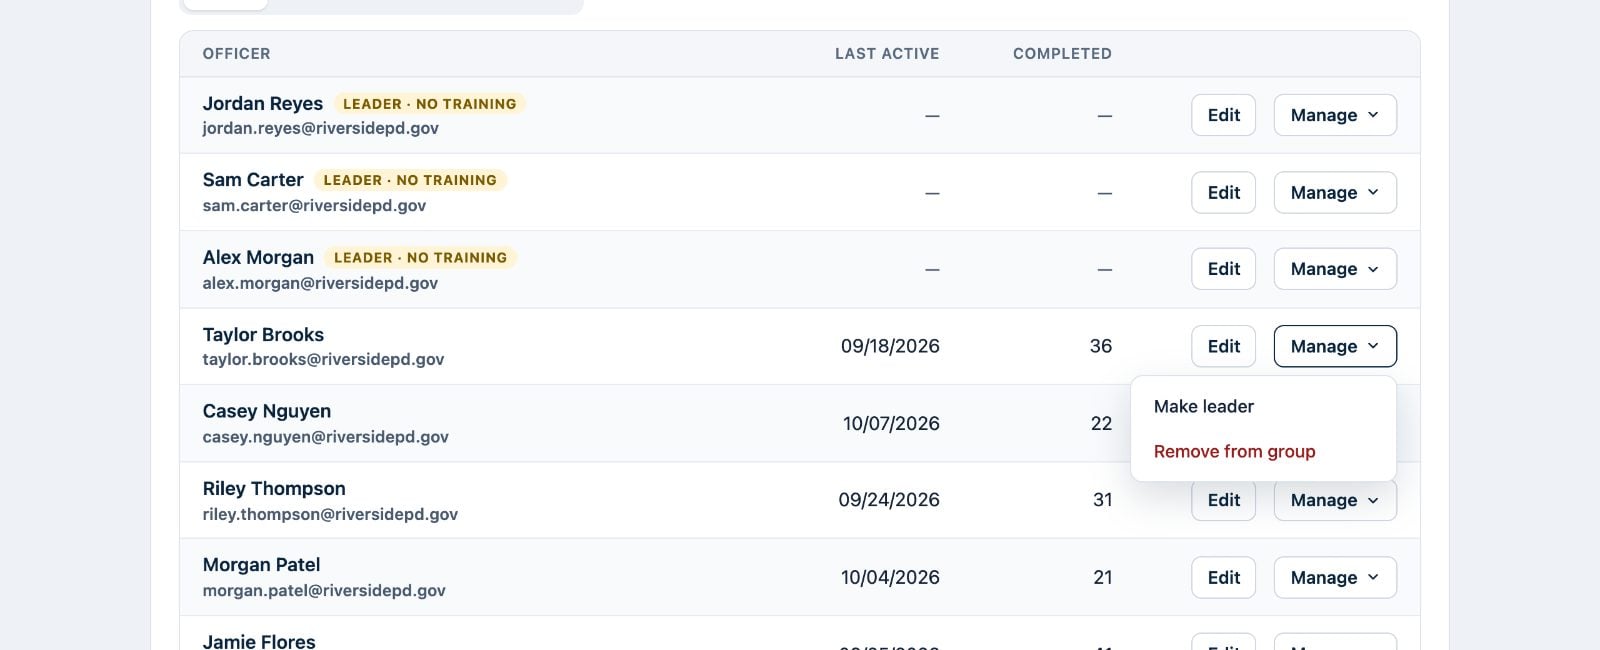Image resolution: width=1600 pixels, height=650 pixels.
Task: Open Manage dropdown for Sam Carter
Action: (x=1335, y=192)
